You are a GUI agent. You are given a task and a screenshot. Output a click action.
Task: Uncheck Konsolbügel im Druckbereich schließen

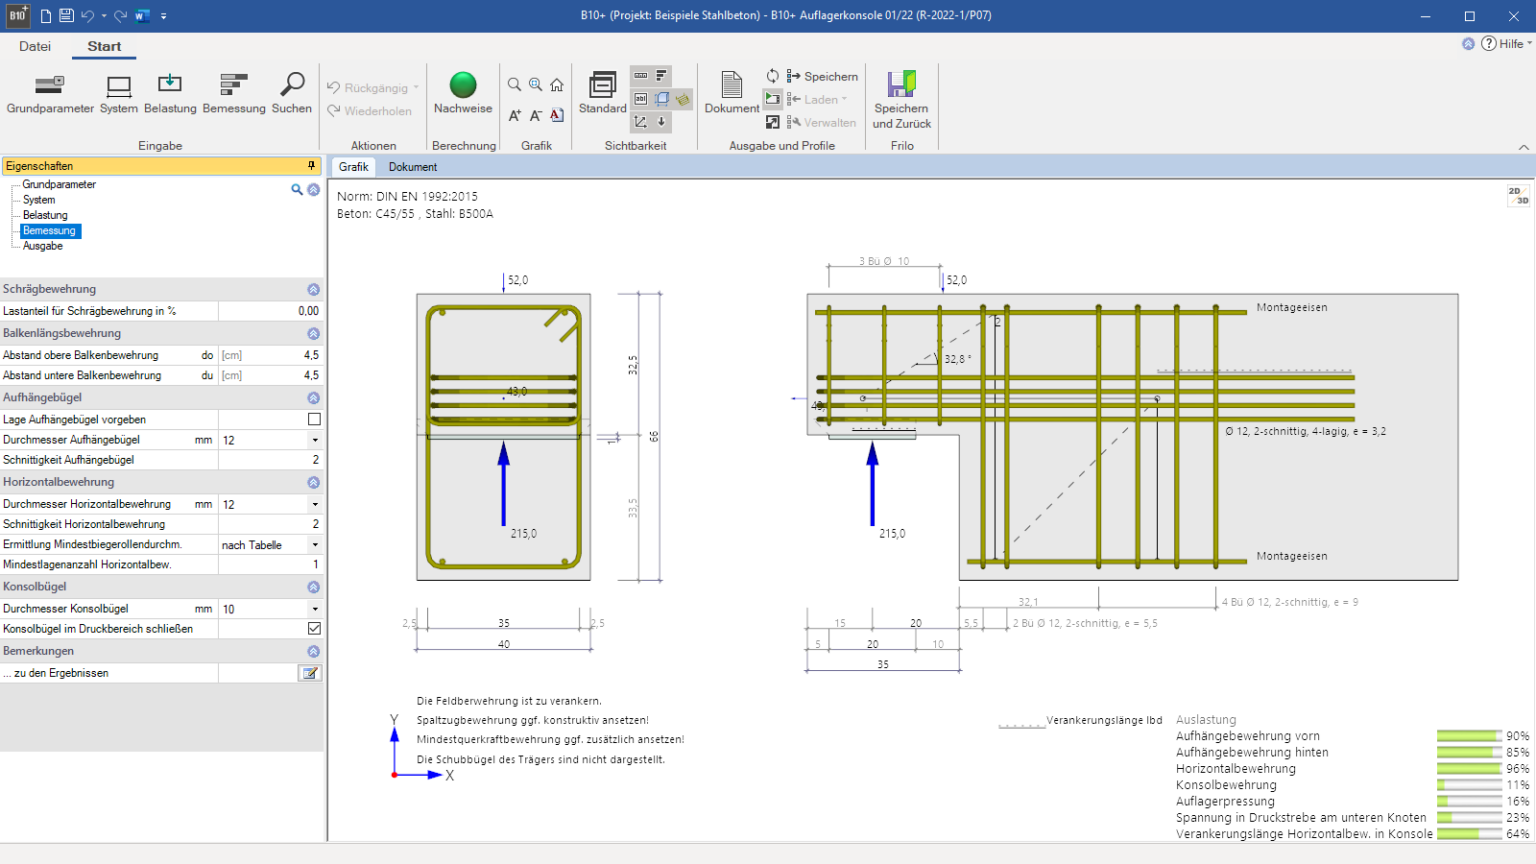[x=314, y=629]
